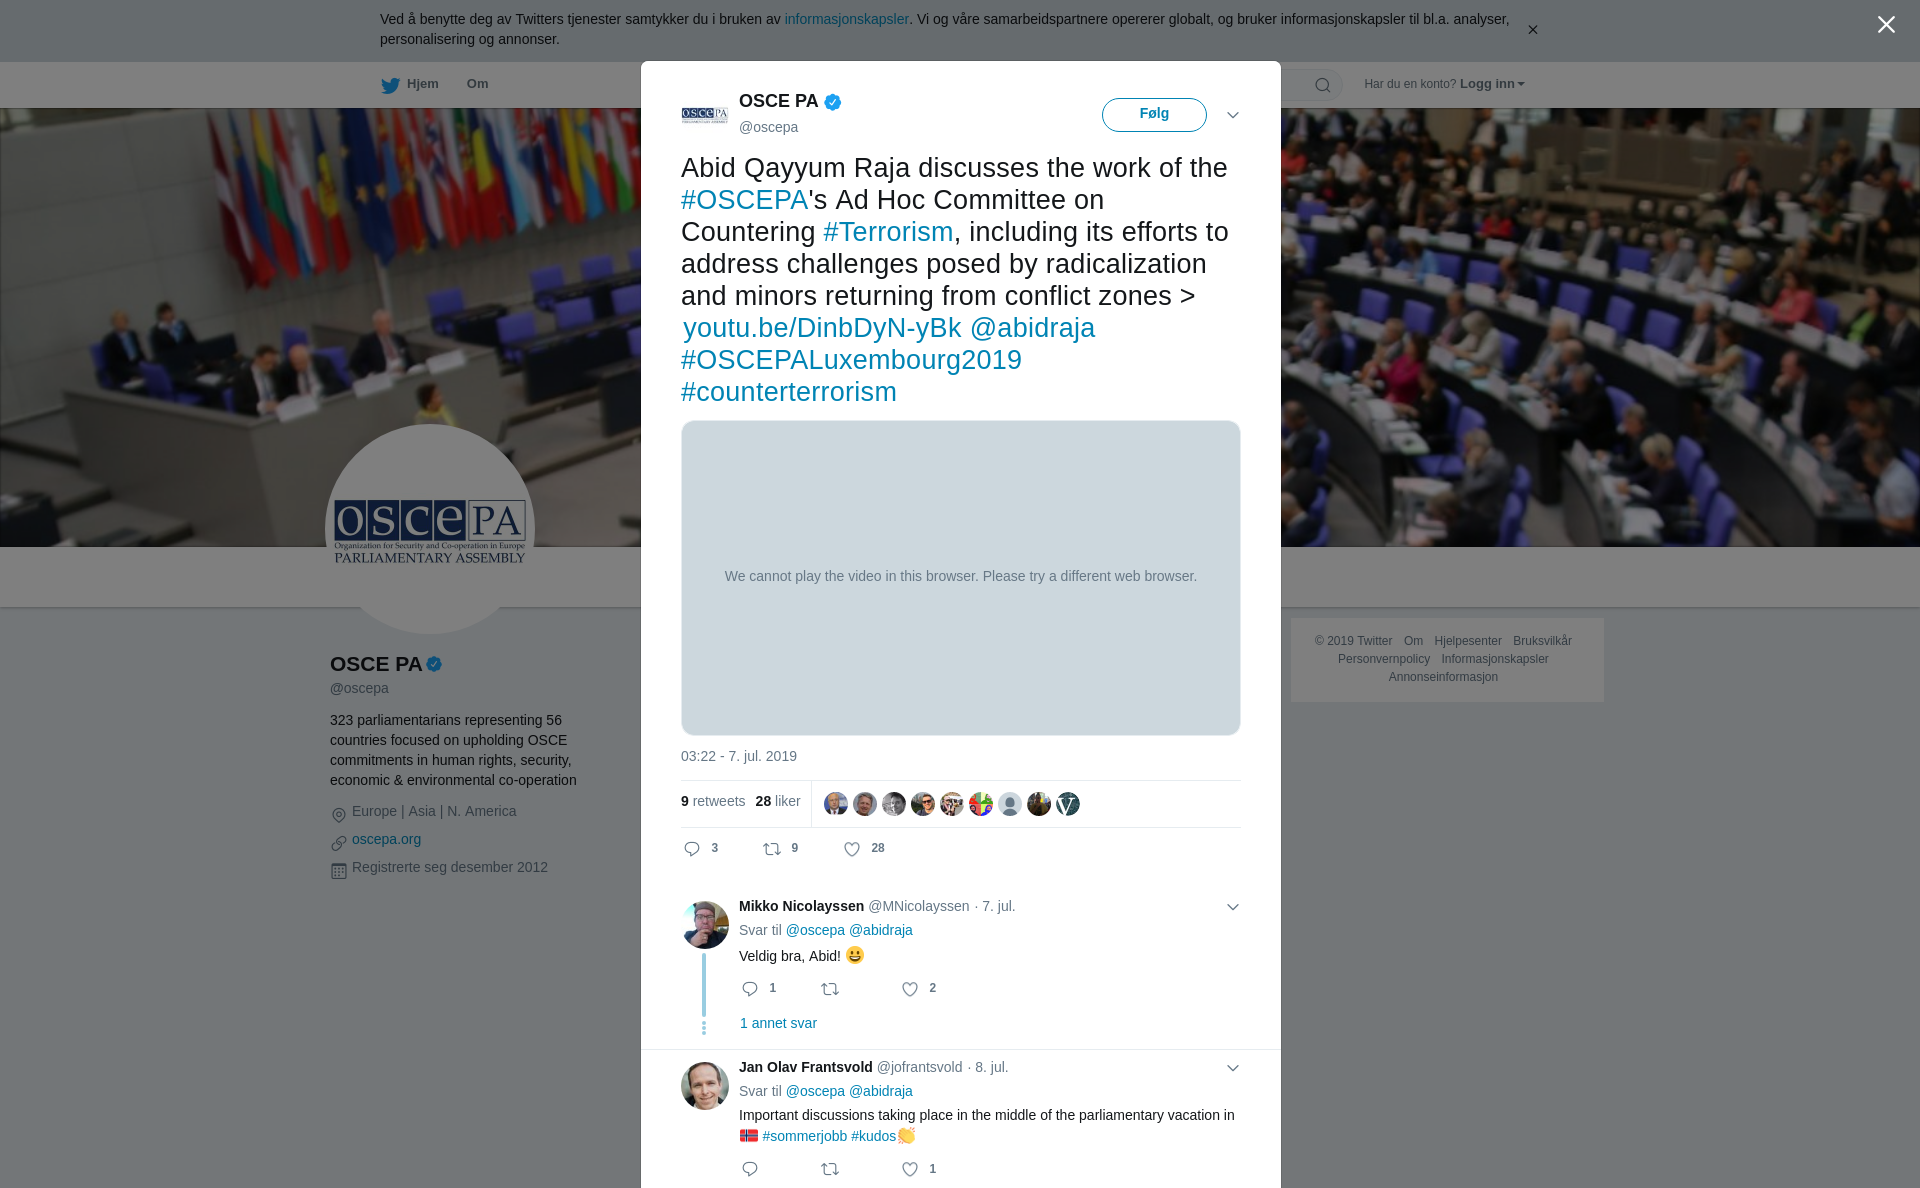Close the tweet overlay dialog

(x=1886, y=25)
